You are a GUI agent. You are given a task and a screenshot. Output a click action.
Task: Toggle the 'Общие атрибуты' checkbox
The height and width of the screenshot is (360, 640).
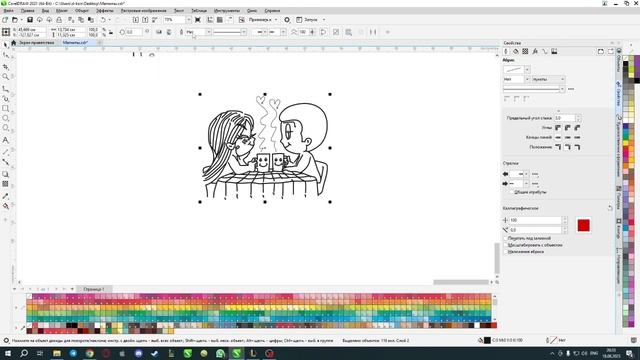512,192
